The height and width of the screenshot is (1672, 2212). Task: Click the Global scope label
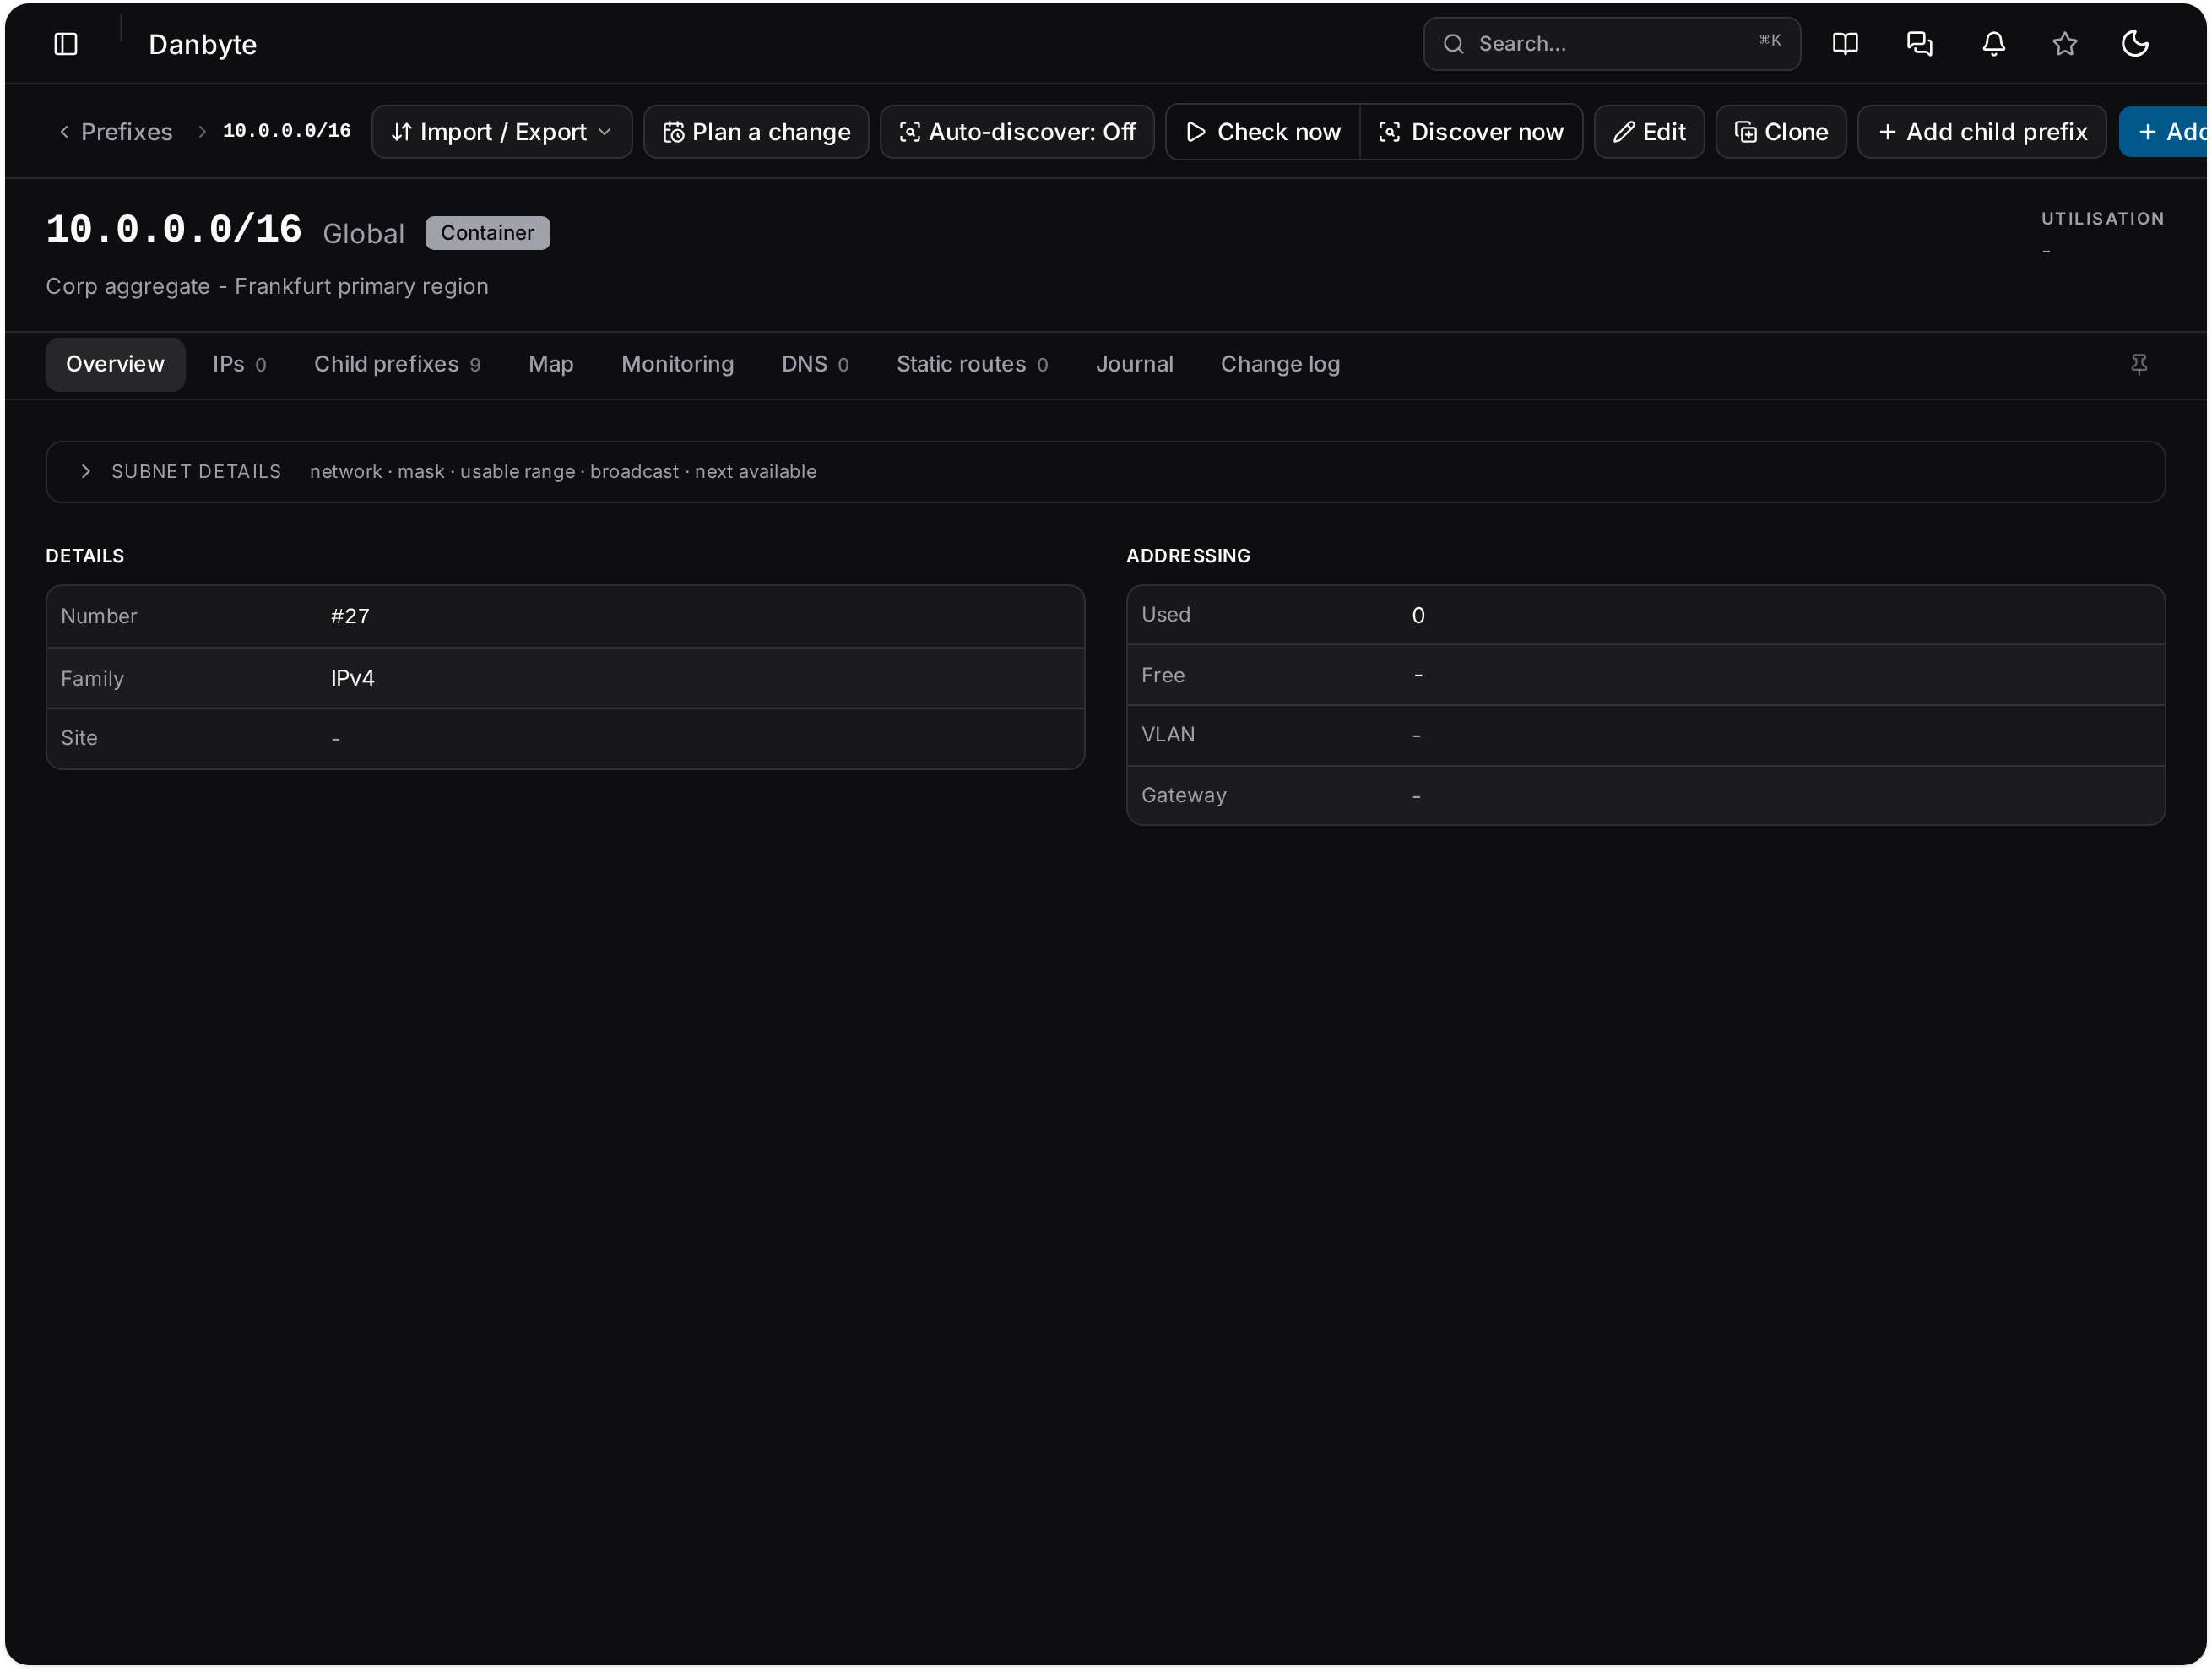[363, 233]
